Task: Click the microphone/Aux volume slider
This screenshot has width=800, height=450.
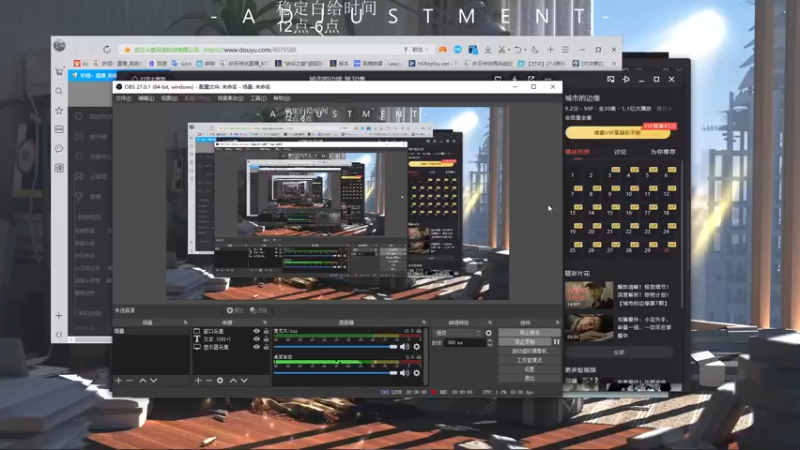Action: tap(336, 347)
